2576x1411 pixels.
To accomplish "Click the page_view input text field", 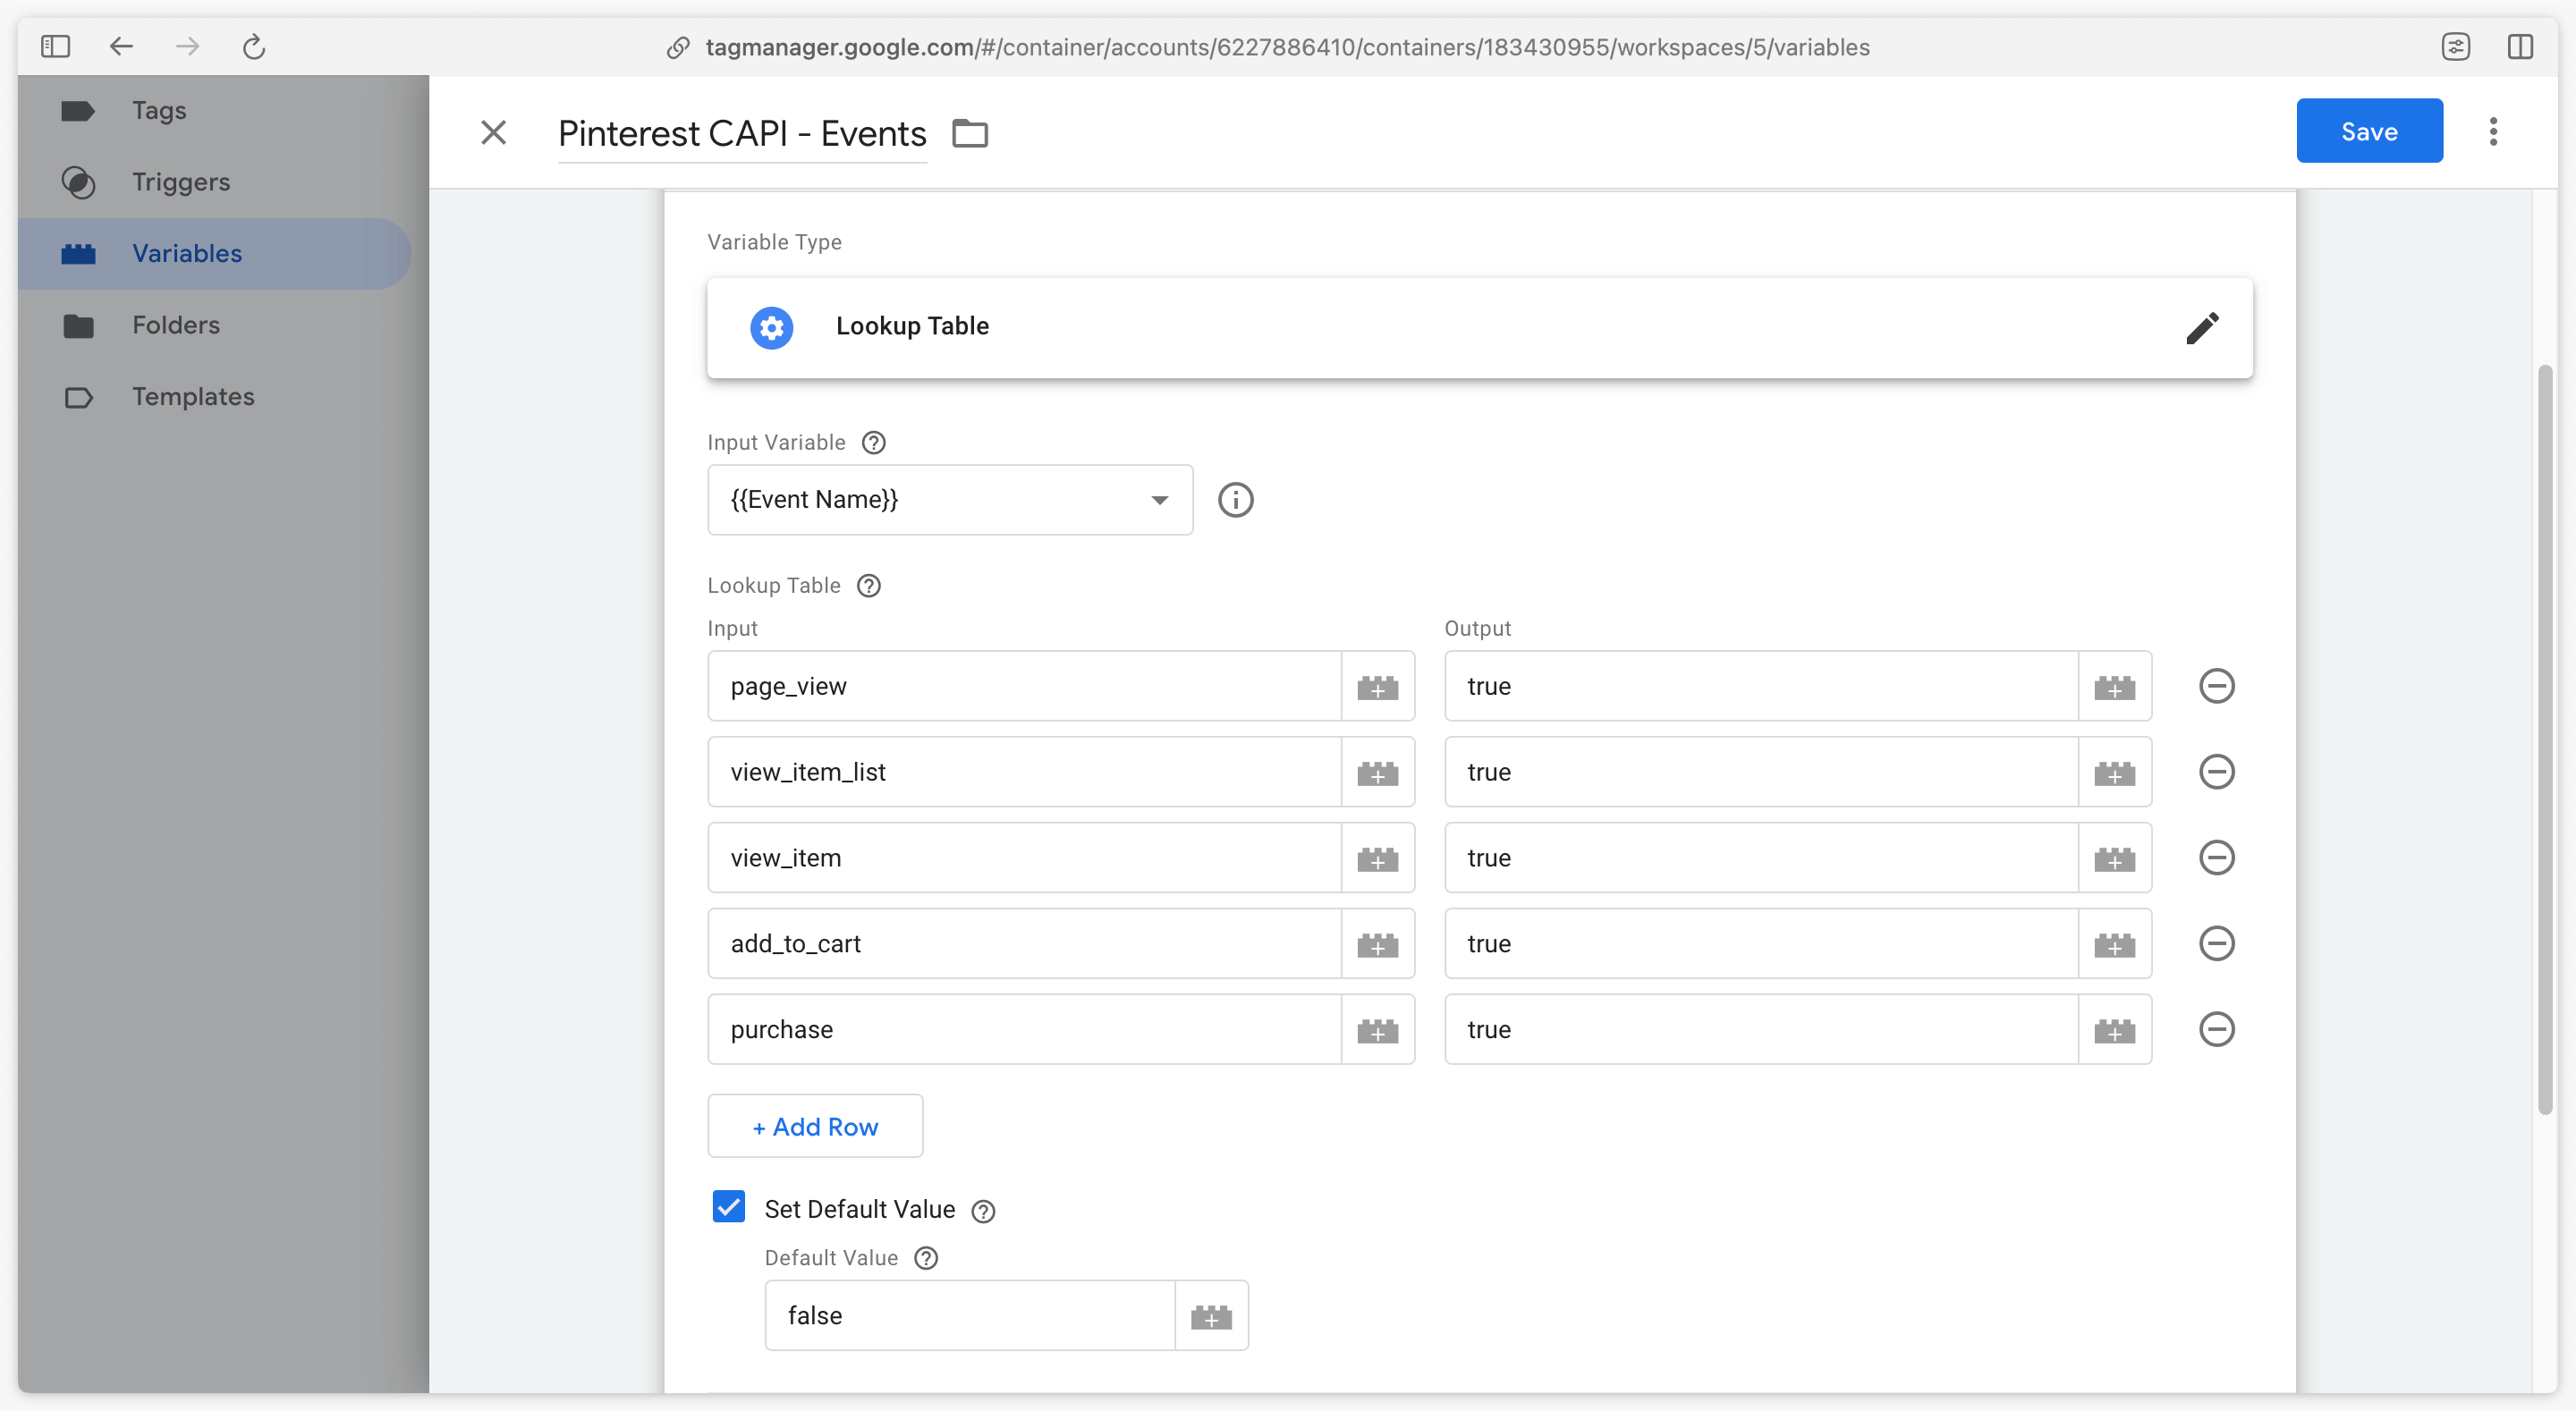I will (1024, 686).
